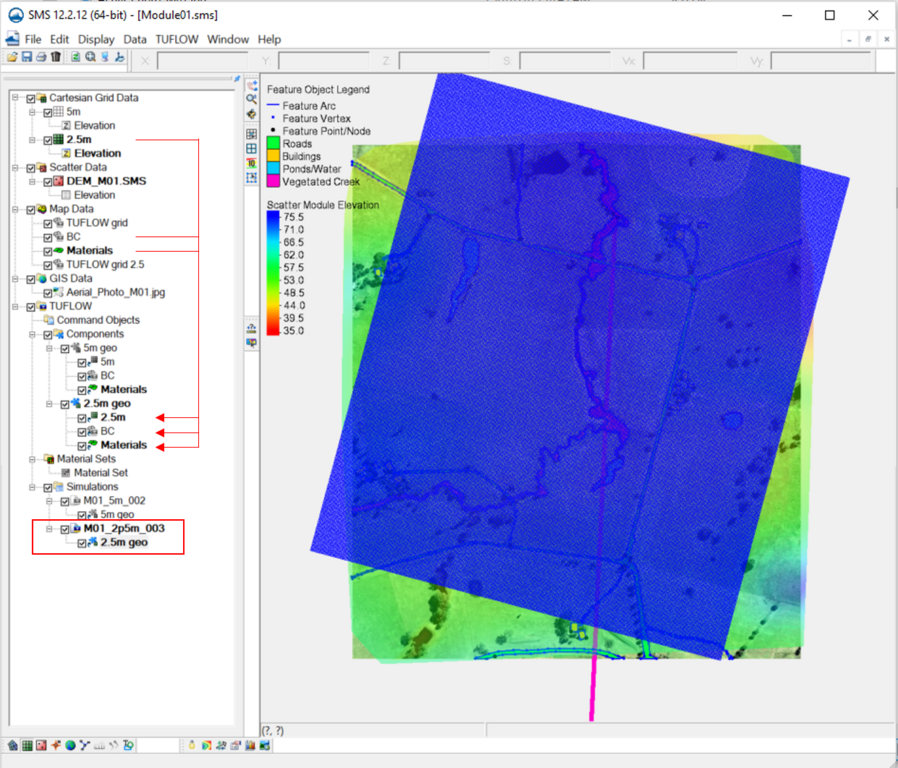Uncheck the Aerial_Photo_M01.jpg layer checkbox
The width and height of the screenshot is (898, 768).
(x=47, y=292)
